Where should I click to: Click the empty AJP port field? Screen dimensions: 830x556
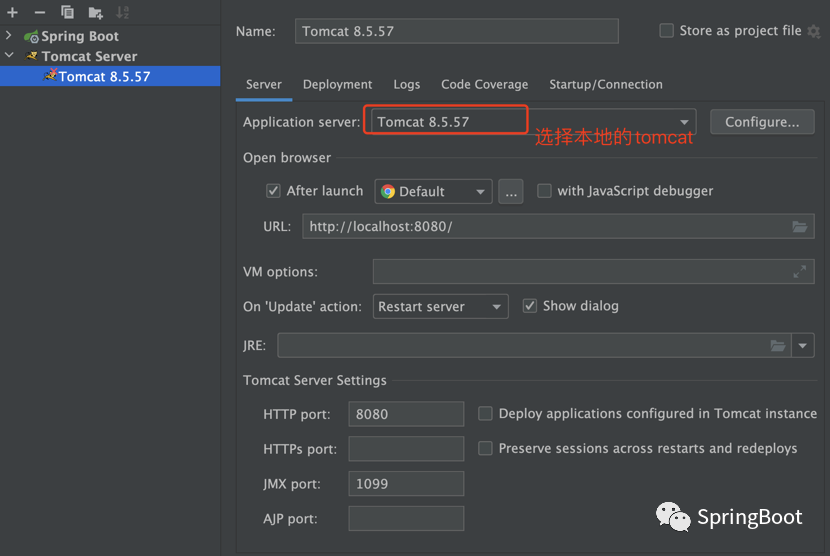406,519
